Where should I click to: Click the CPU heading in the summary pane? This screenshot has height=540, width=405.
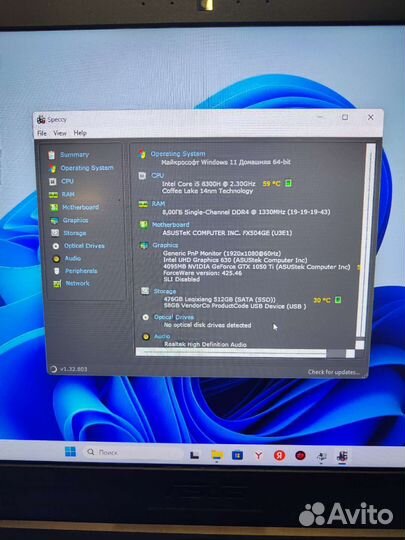coord(157,175)
